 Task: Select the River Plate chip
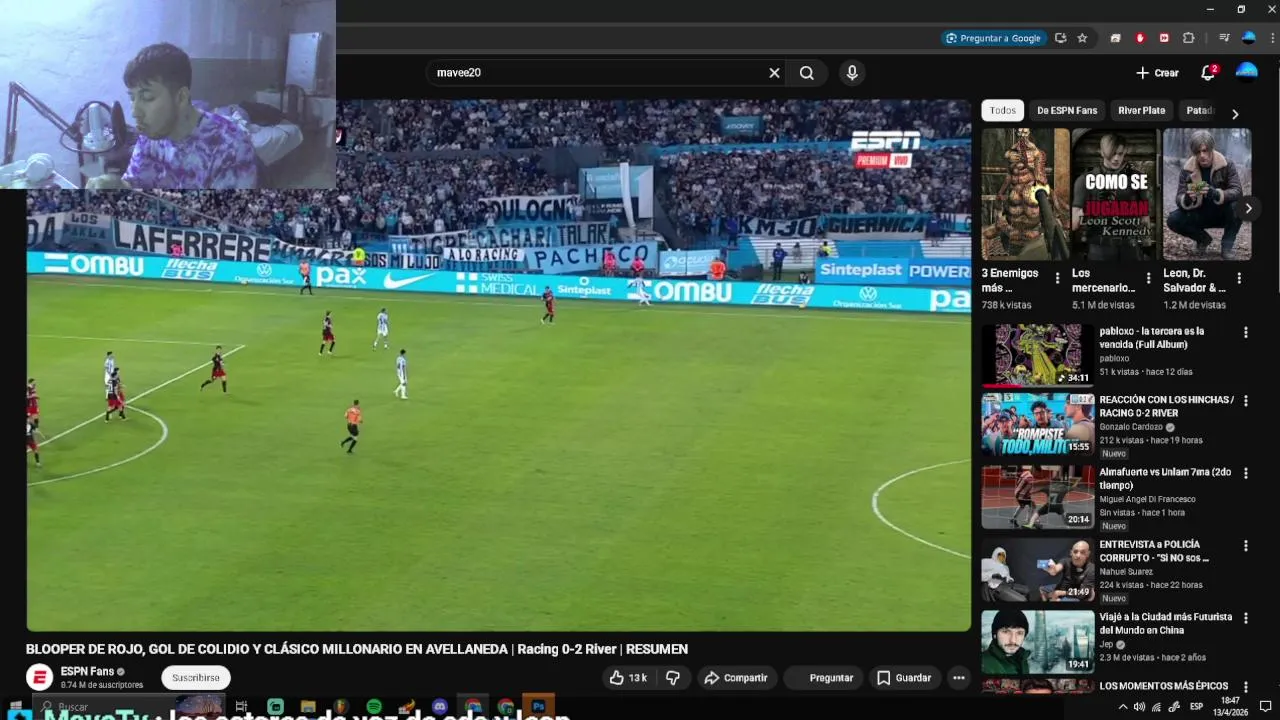tap(1141, 111)
